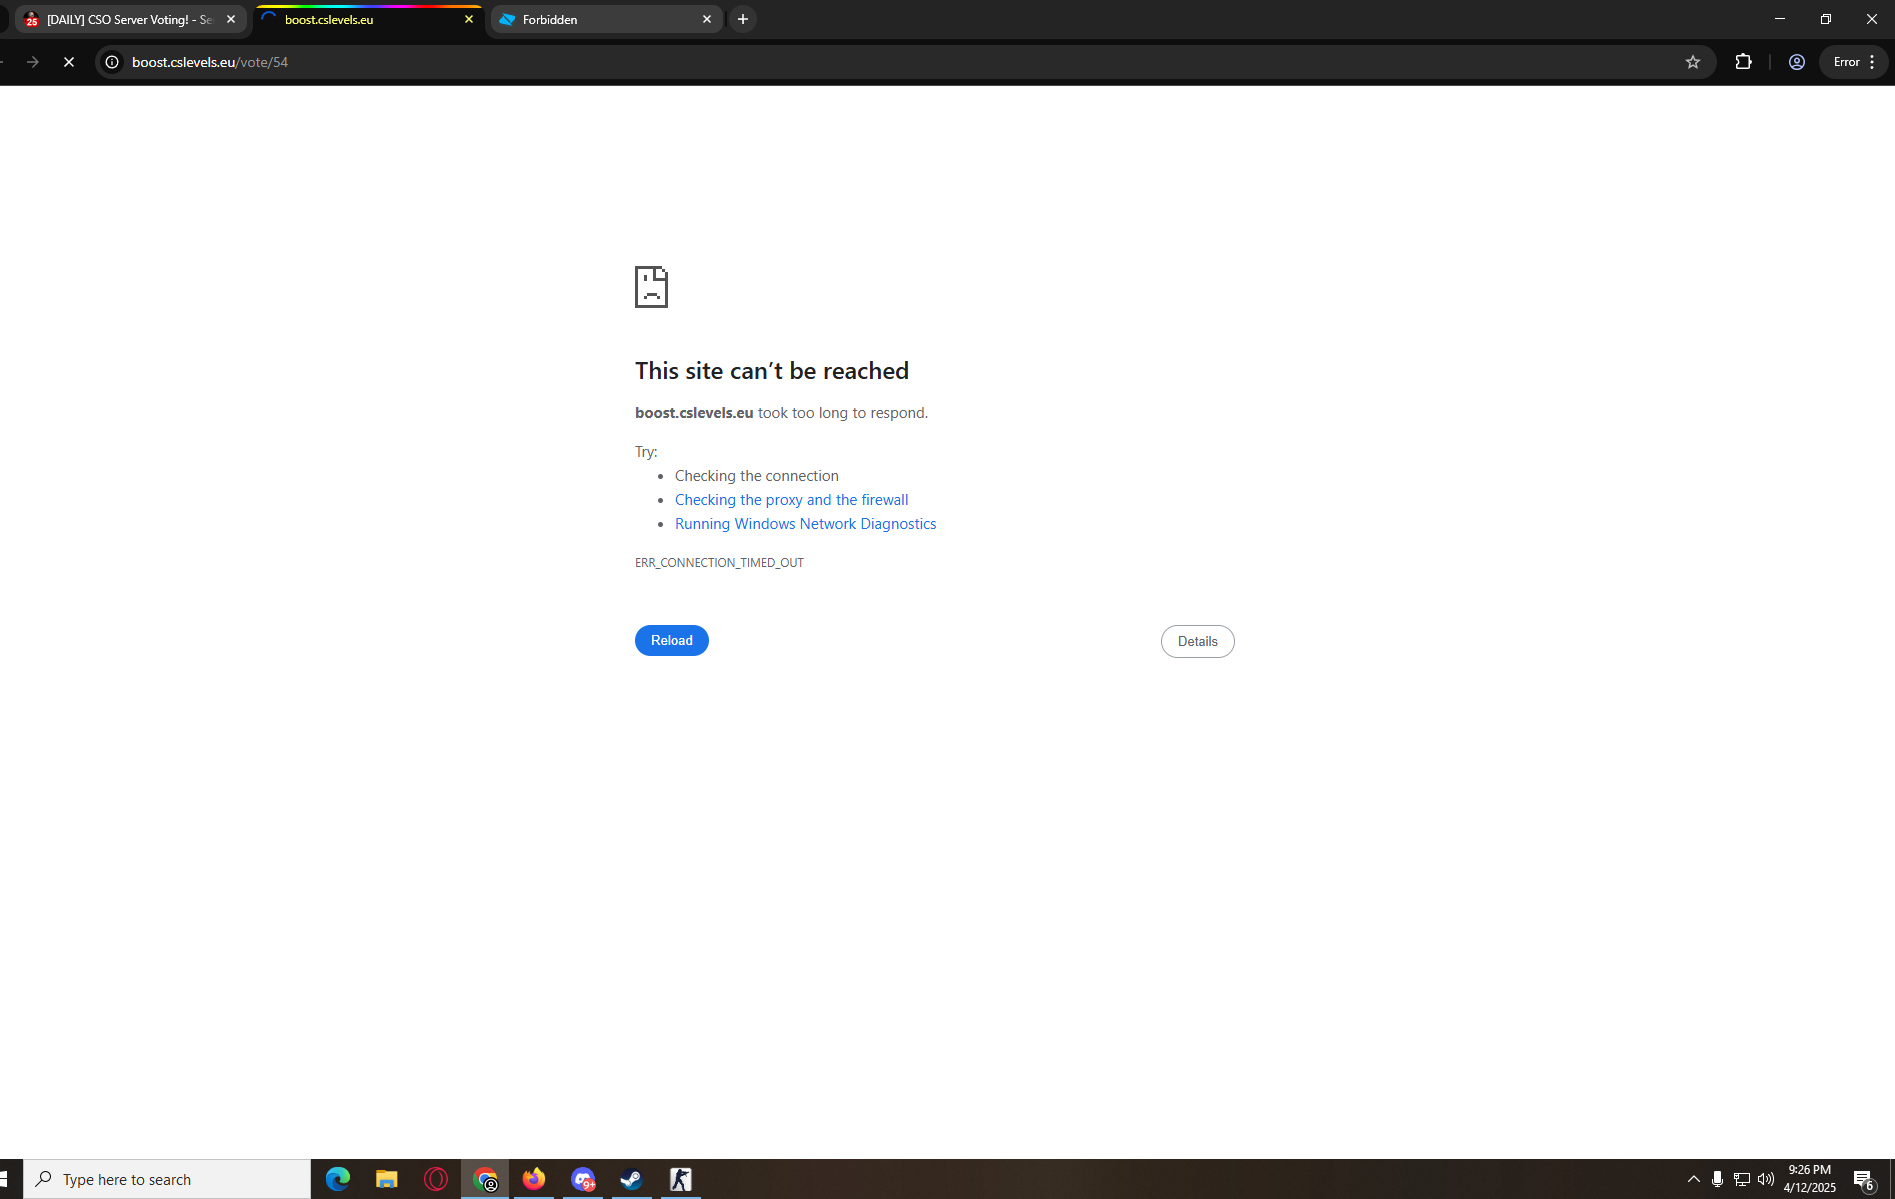
Task: Open File Explorer from the taskbar
Action: [x=386, y=1179]
